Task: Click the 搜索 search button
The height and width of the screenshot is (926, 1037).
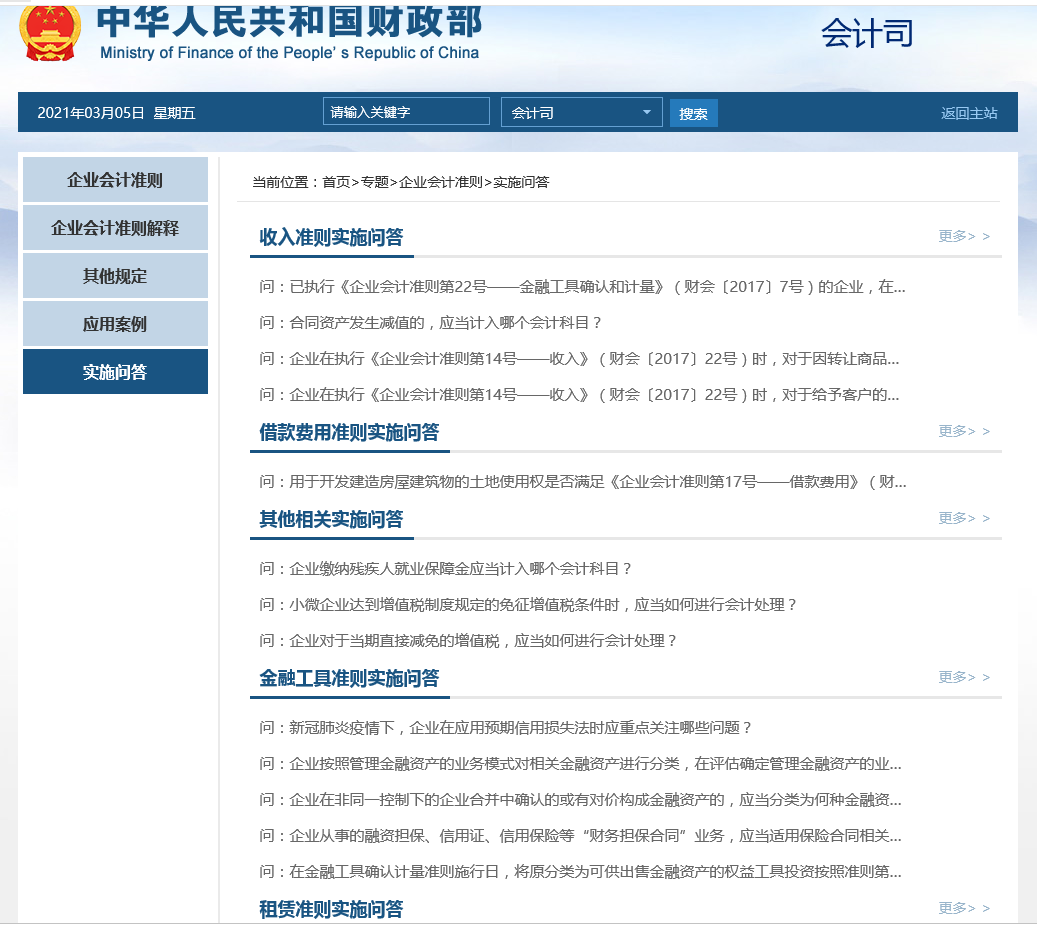Action: point(693,114)
